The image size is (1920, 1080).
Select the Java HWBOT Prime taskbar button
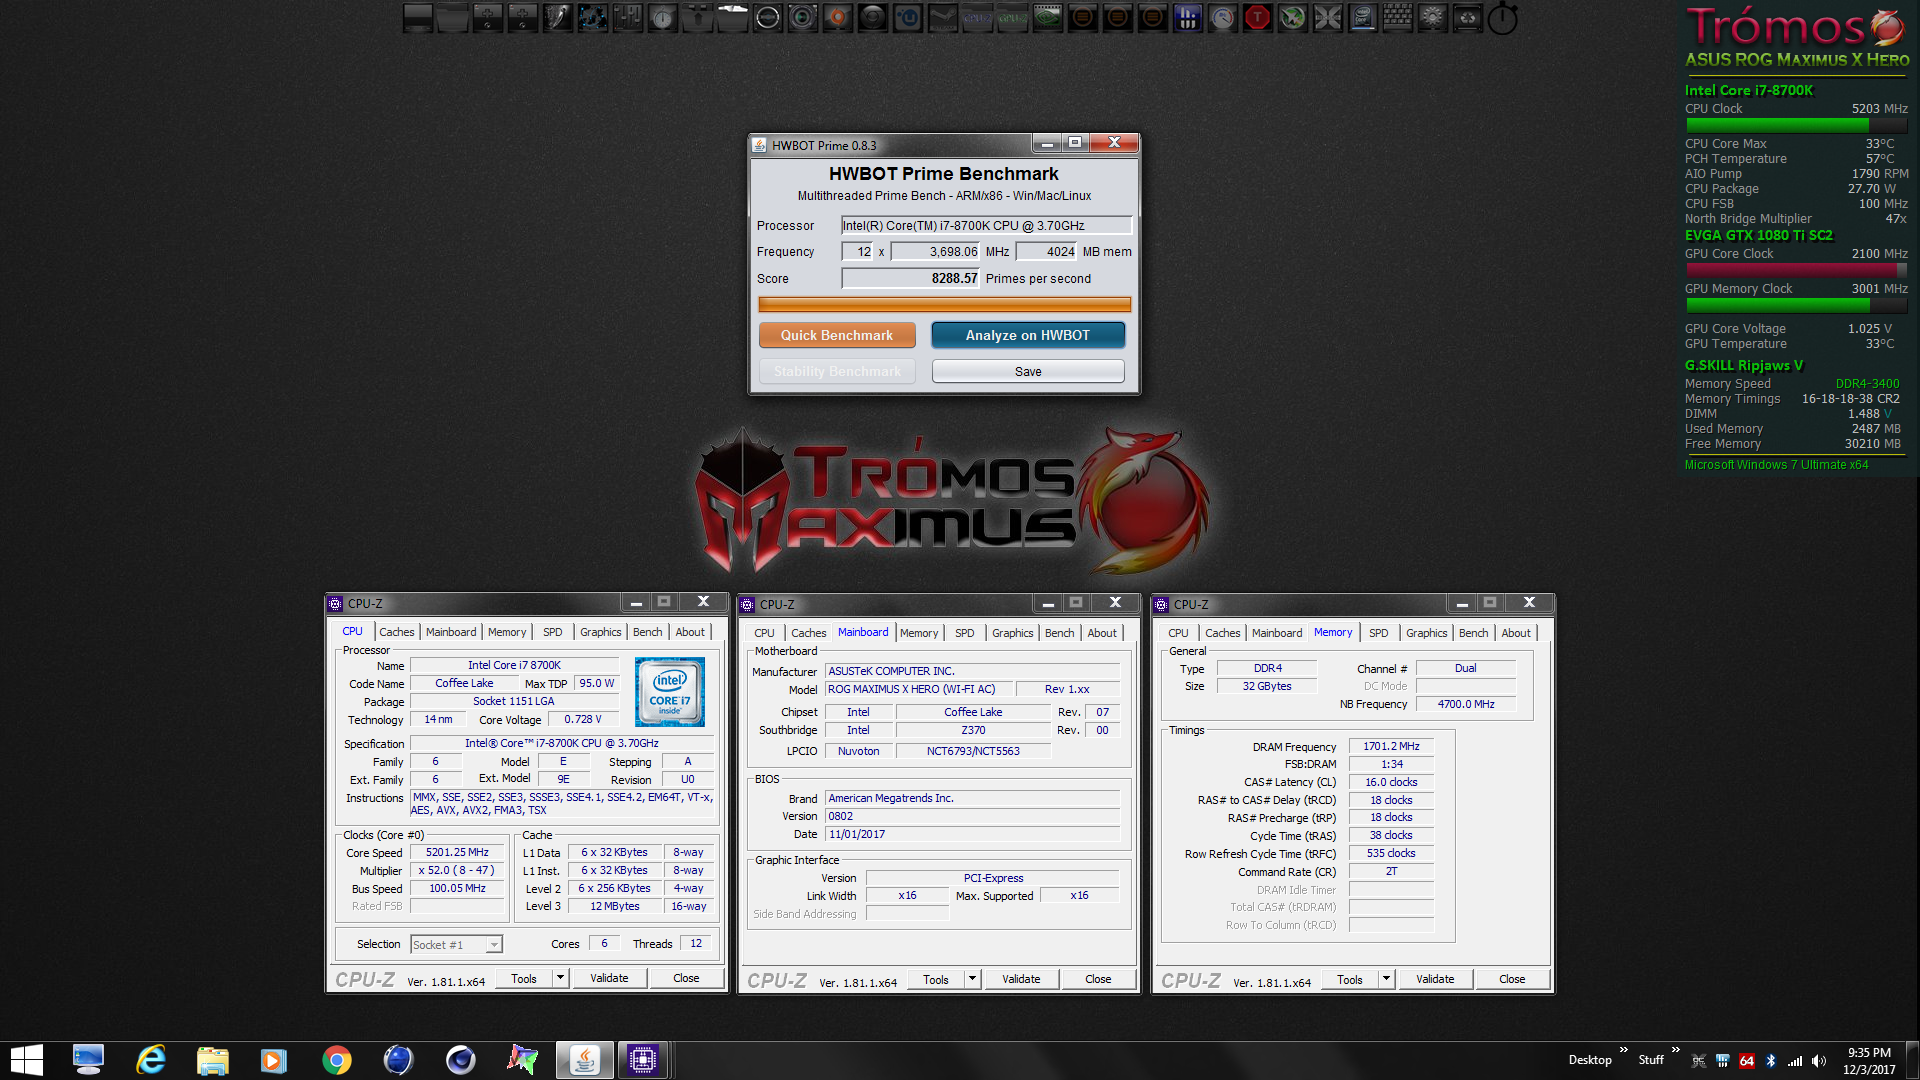pyautogui.click(x=585, y=1060)
